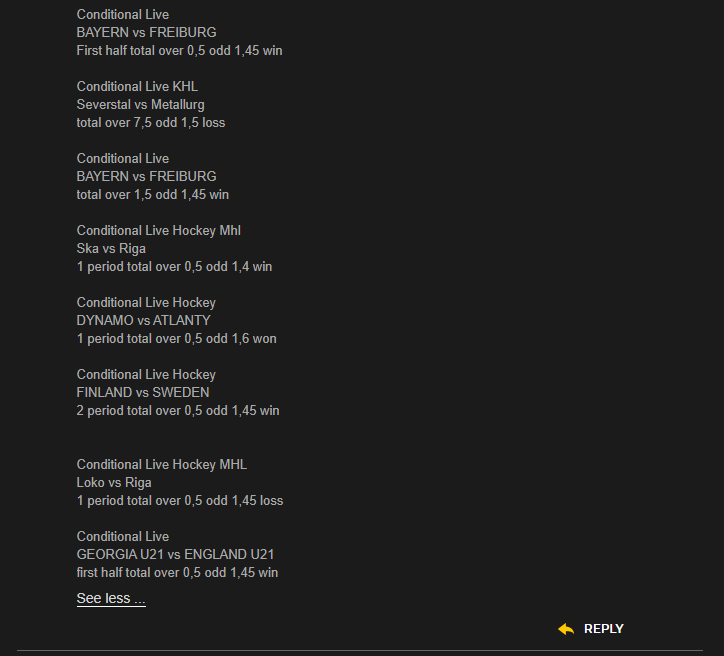
Task: Select the GEORGIA U21 vs ENGLAND U21 line
Action: pos(175,554)
